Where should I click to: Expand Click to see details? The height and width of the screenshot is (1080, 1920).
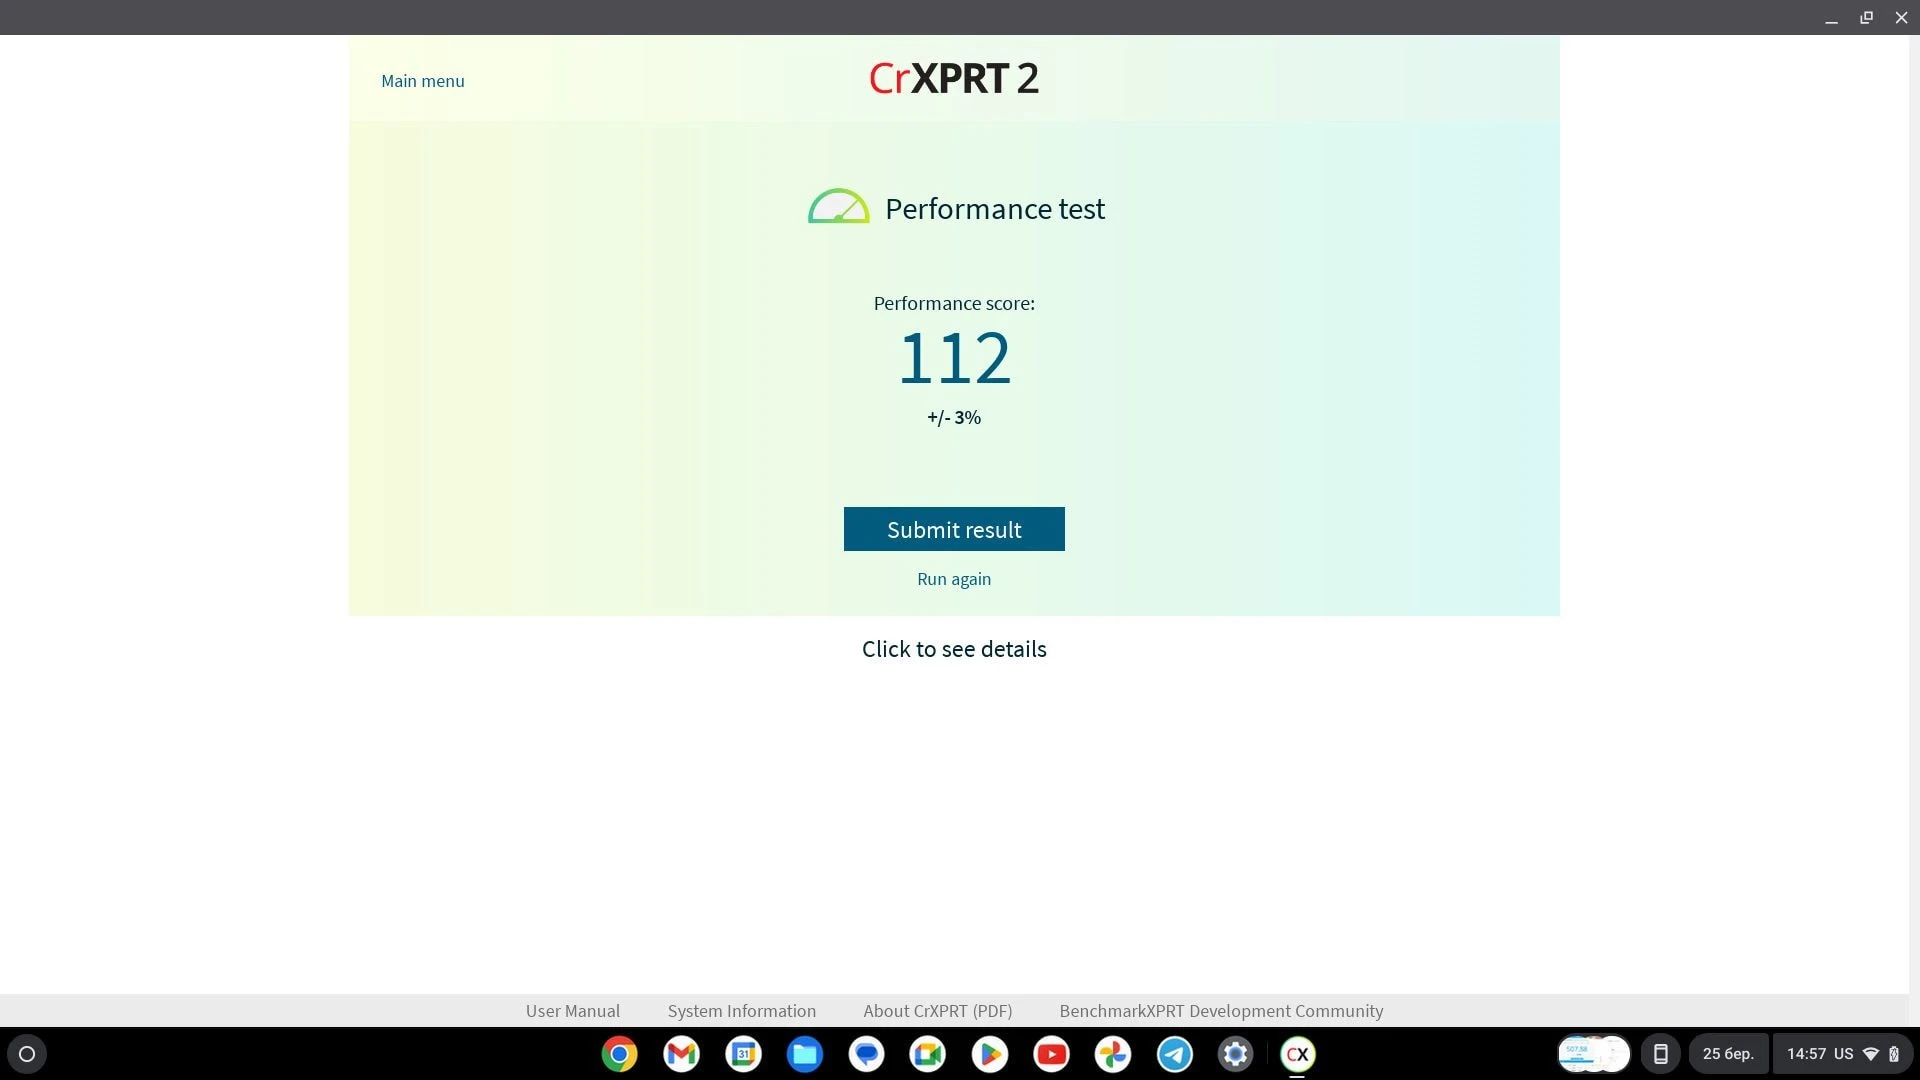point(954,649)
